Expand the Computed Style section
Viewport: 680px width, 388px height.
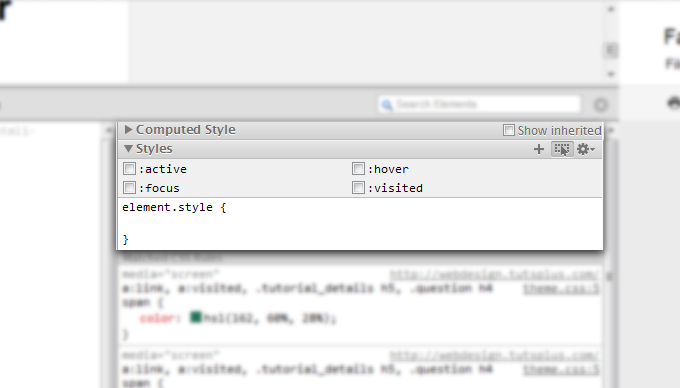(x=128, y=130)
